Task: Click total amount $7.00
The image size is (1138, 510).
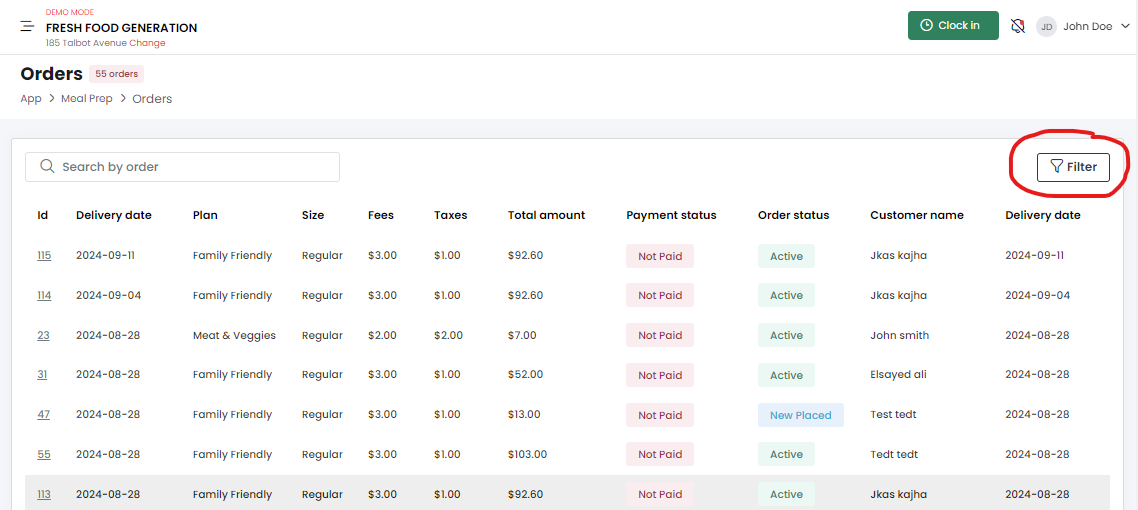Action: point(523,335)
